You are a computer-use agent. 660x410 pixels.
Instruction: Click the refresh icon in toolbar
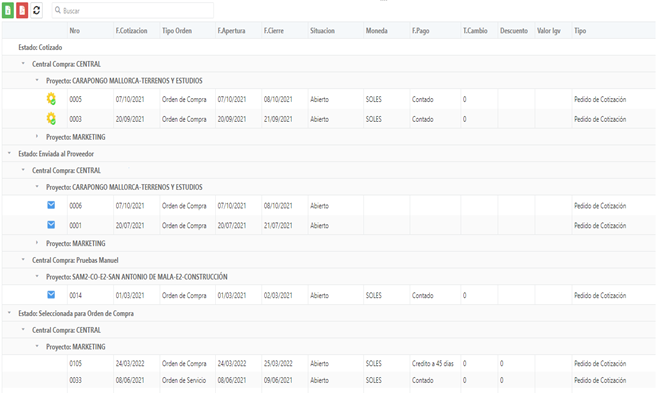click(37, 11)
